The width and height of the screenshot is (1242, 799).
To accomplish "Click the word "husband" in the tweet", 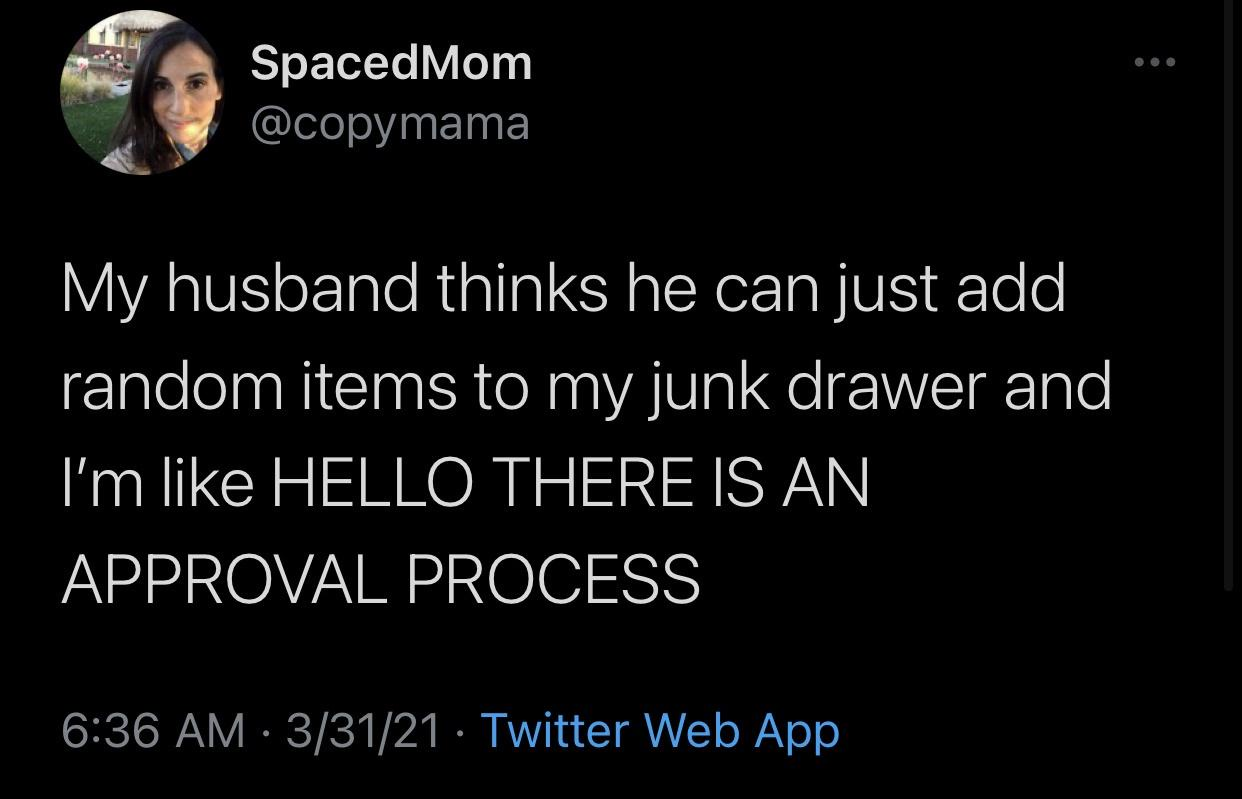I will click(287, 290).
